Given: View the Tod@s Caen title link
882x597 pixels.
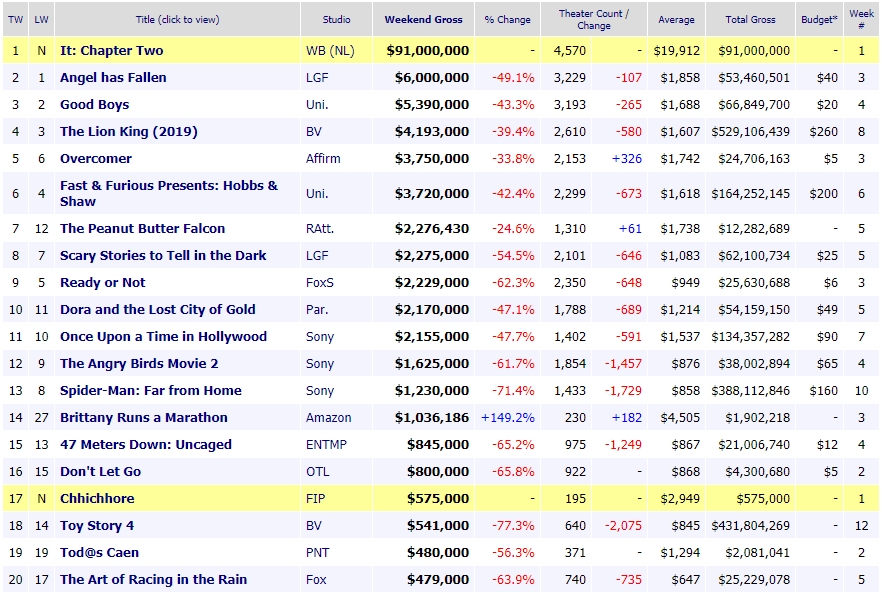Looking at the screenshot, I should click(99, 553).
